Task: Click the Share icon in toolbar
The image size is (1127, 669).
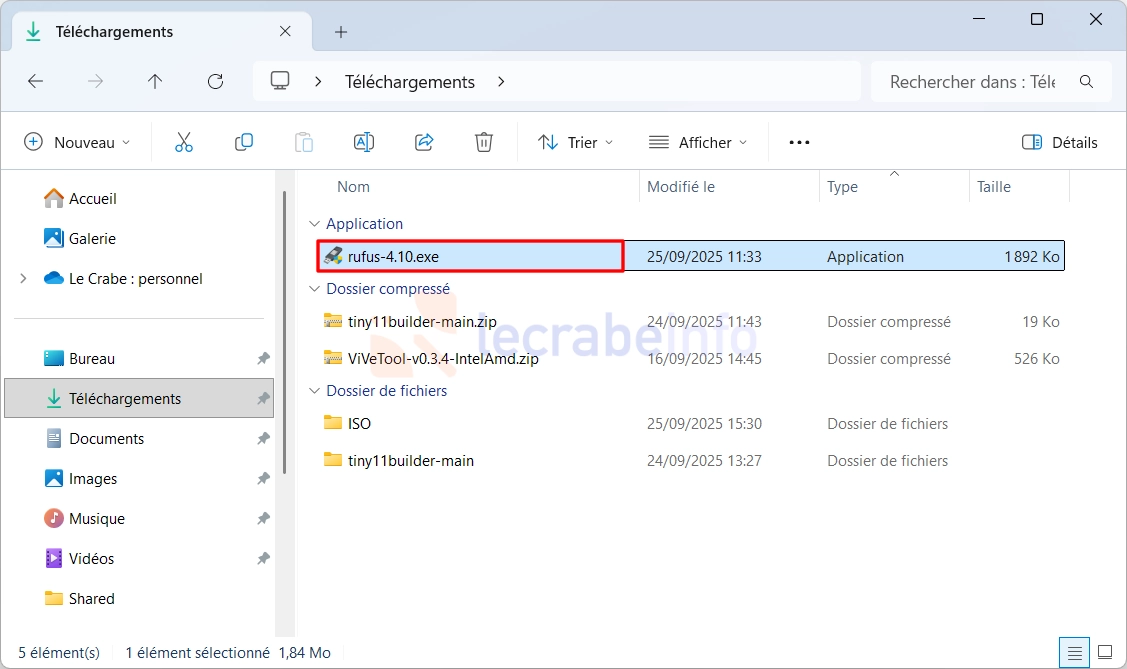Action: (x=424, y=142)
